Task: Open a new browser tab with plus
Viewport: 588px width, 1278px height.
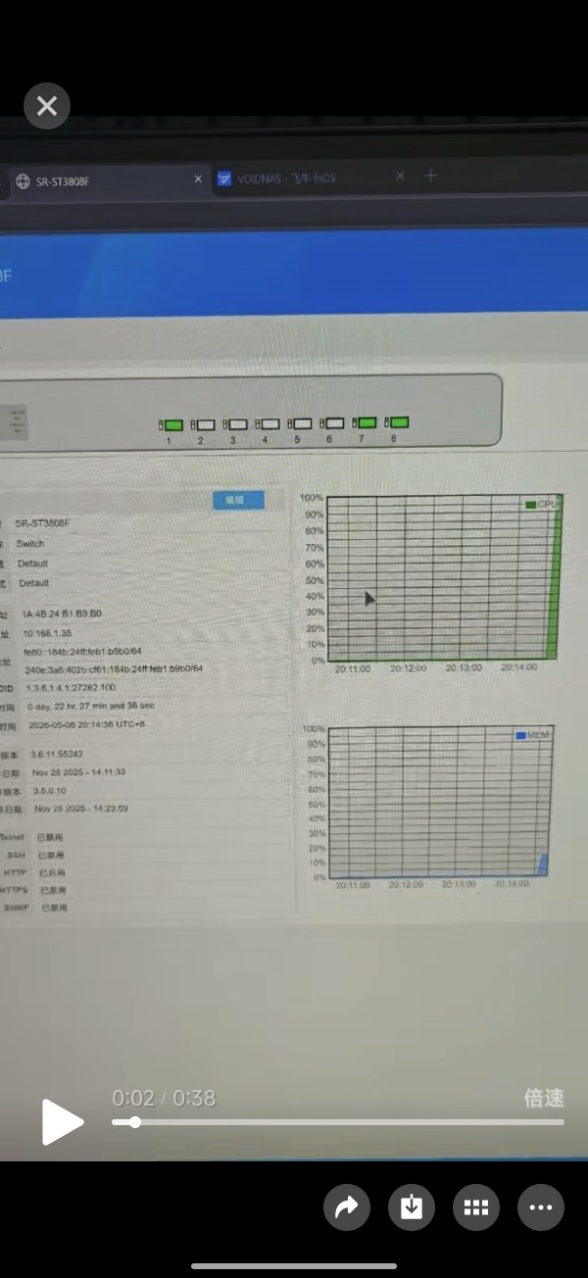Action: 431,176
